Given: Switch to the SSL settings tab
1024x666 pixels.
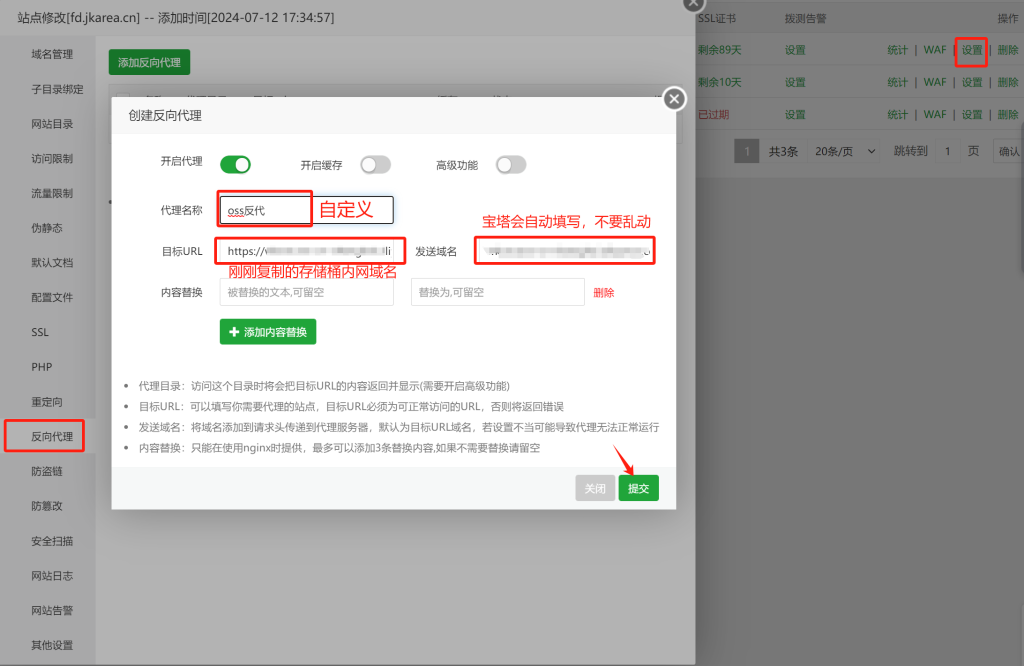Looking at the screenshot, I should (40, 332).
